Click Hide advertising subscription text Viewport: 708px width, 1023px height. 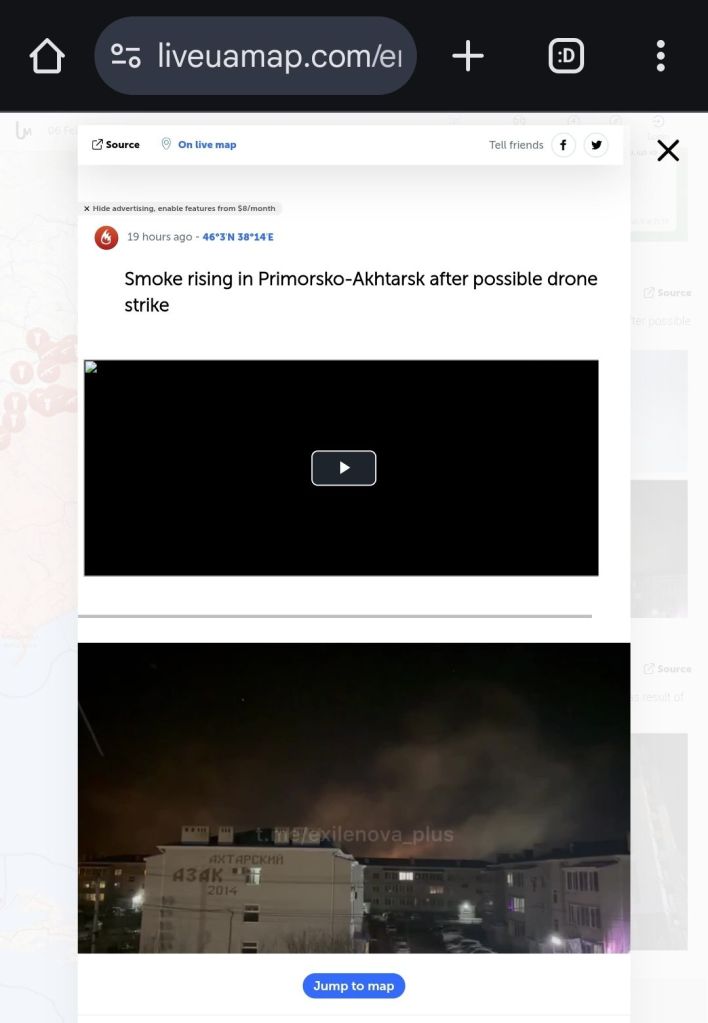184,209
